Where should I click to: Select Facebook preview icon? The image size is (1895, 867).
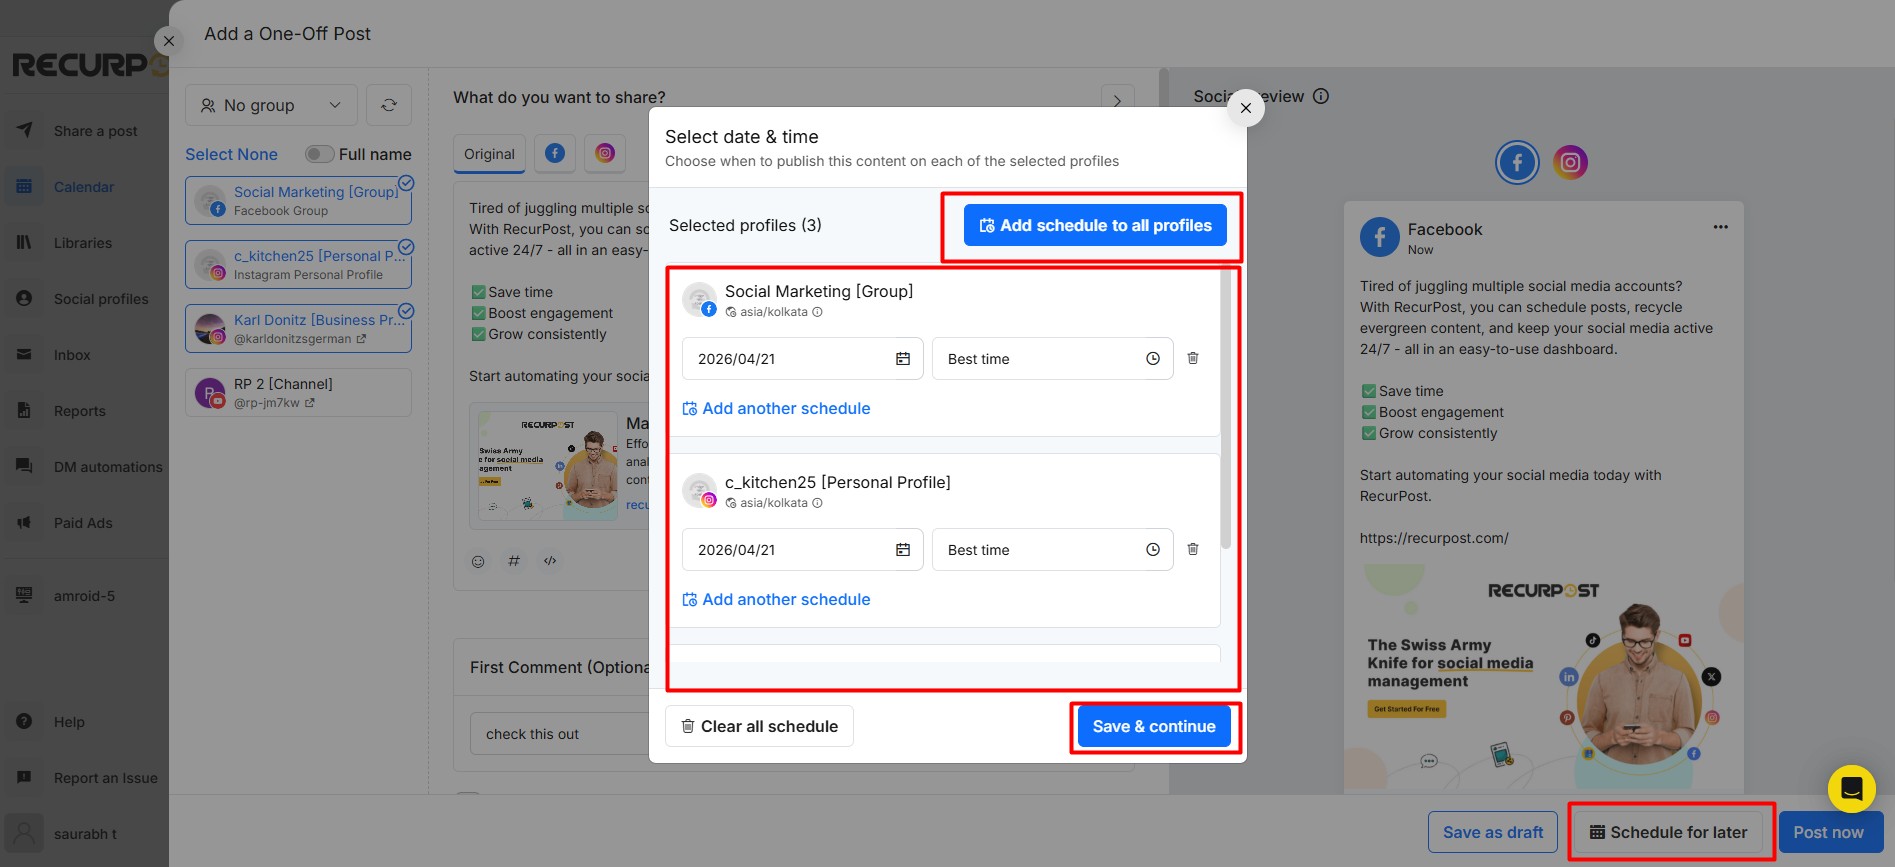pyautogui.click(x=1517, y=162)
